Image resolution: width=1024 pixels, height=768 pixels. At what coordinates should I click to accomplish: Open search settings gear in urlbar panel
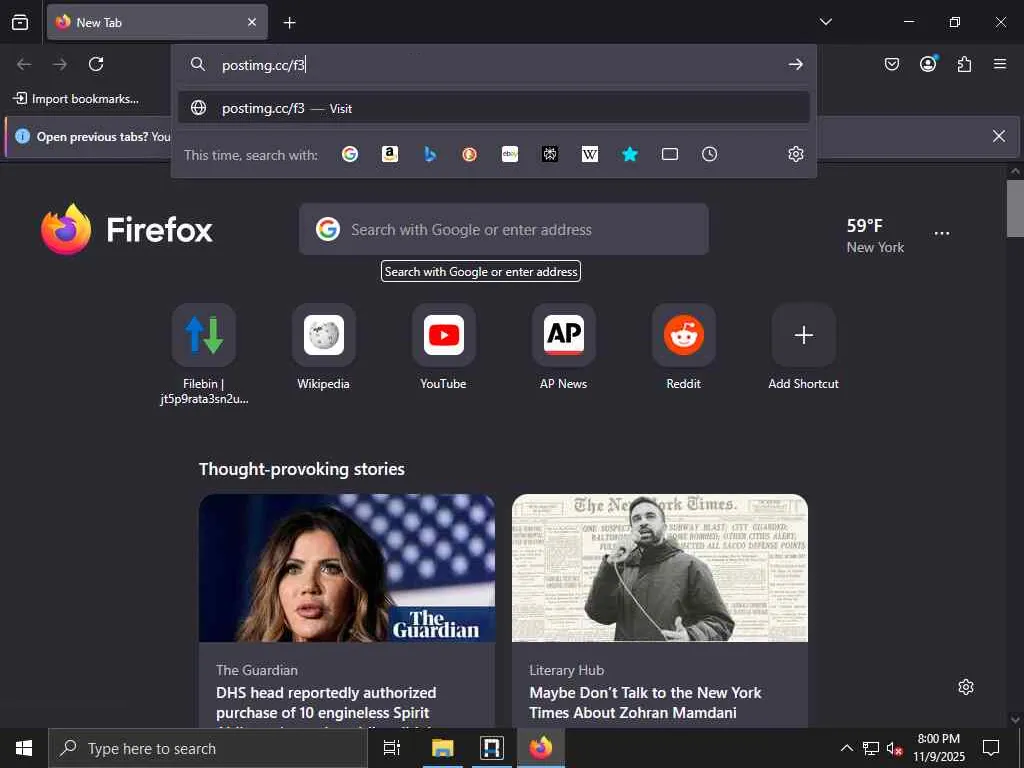pyautogui.click(x=795, y=154)
